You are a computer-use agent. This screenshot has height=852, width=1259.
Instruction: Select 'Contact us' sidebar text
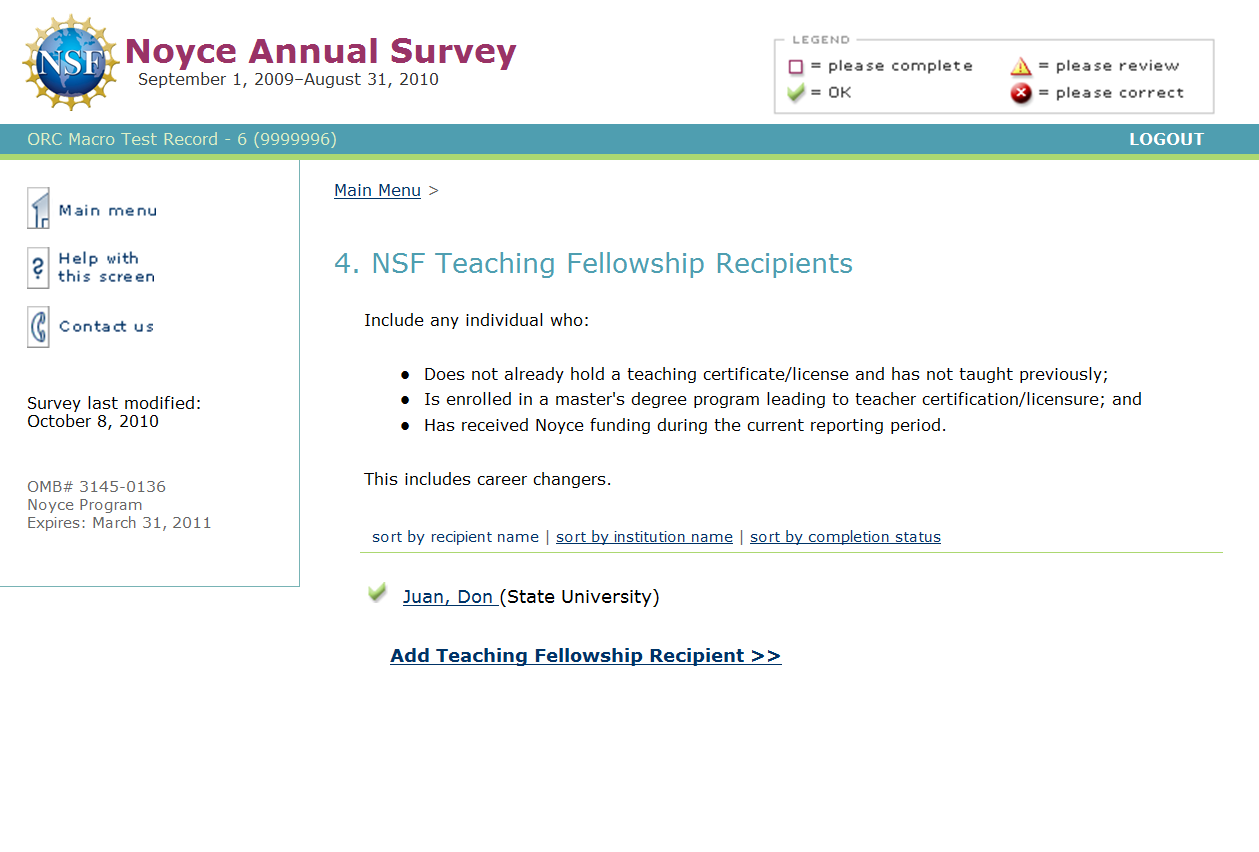pos(106,327)
